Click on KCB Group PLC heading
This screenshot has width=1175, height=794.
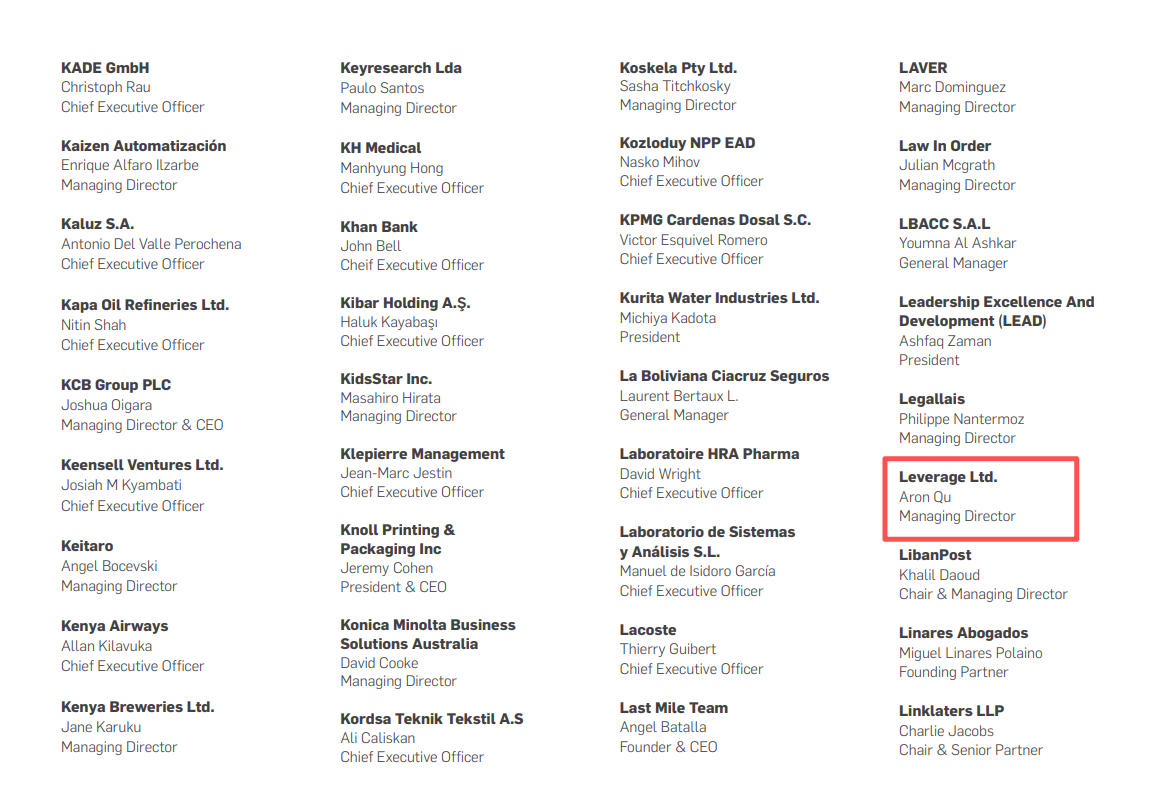pos(116,385)
